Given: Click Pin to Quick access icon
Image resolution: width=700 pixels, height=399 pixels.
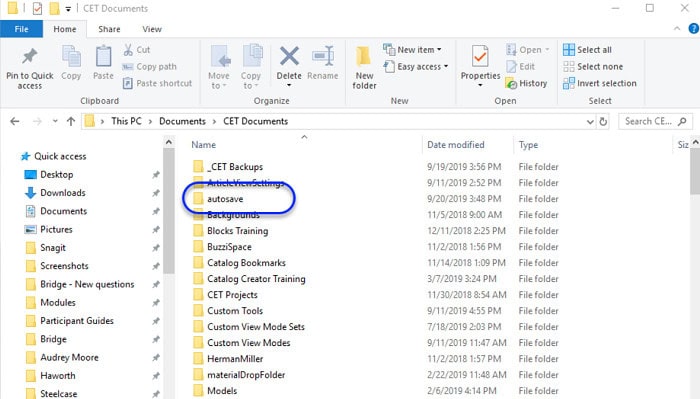Looking at the screenshot, I should pos(29,56).
